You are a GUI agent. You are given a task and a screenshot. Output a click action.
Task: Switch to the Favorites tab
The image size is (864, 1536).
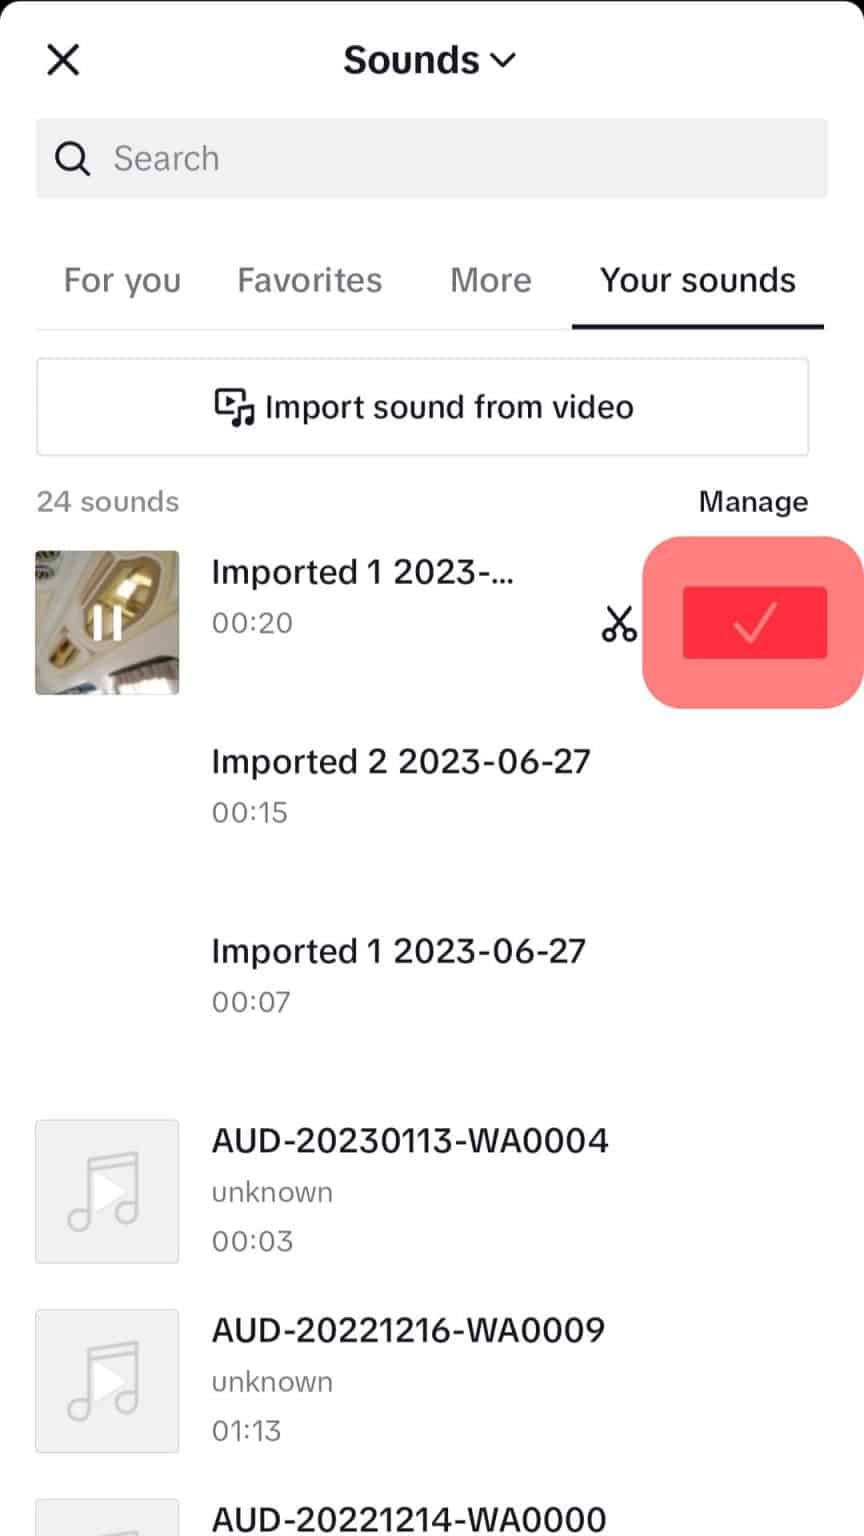tap(309, 280)
